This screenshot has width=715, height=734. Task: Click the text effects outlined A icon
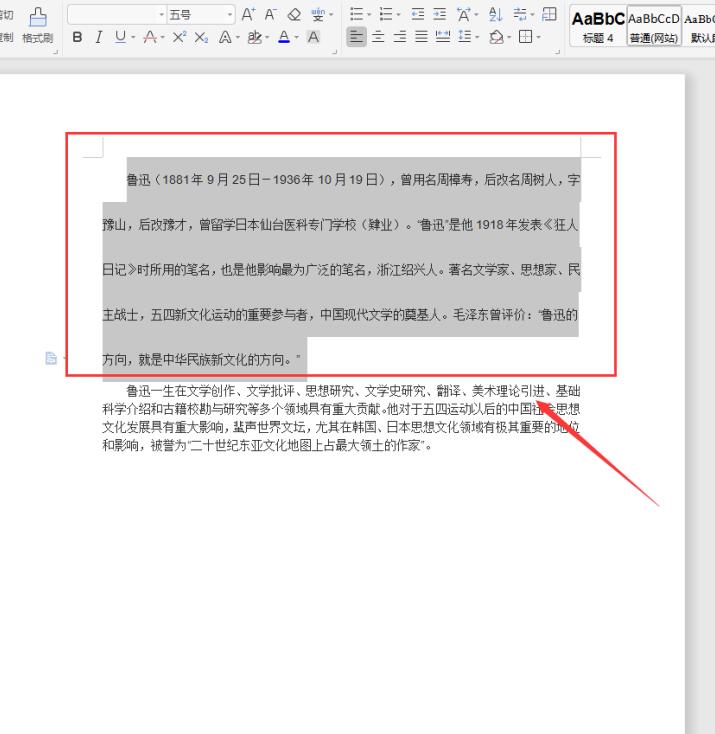click(225, 37)
